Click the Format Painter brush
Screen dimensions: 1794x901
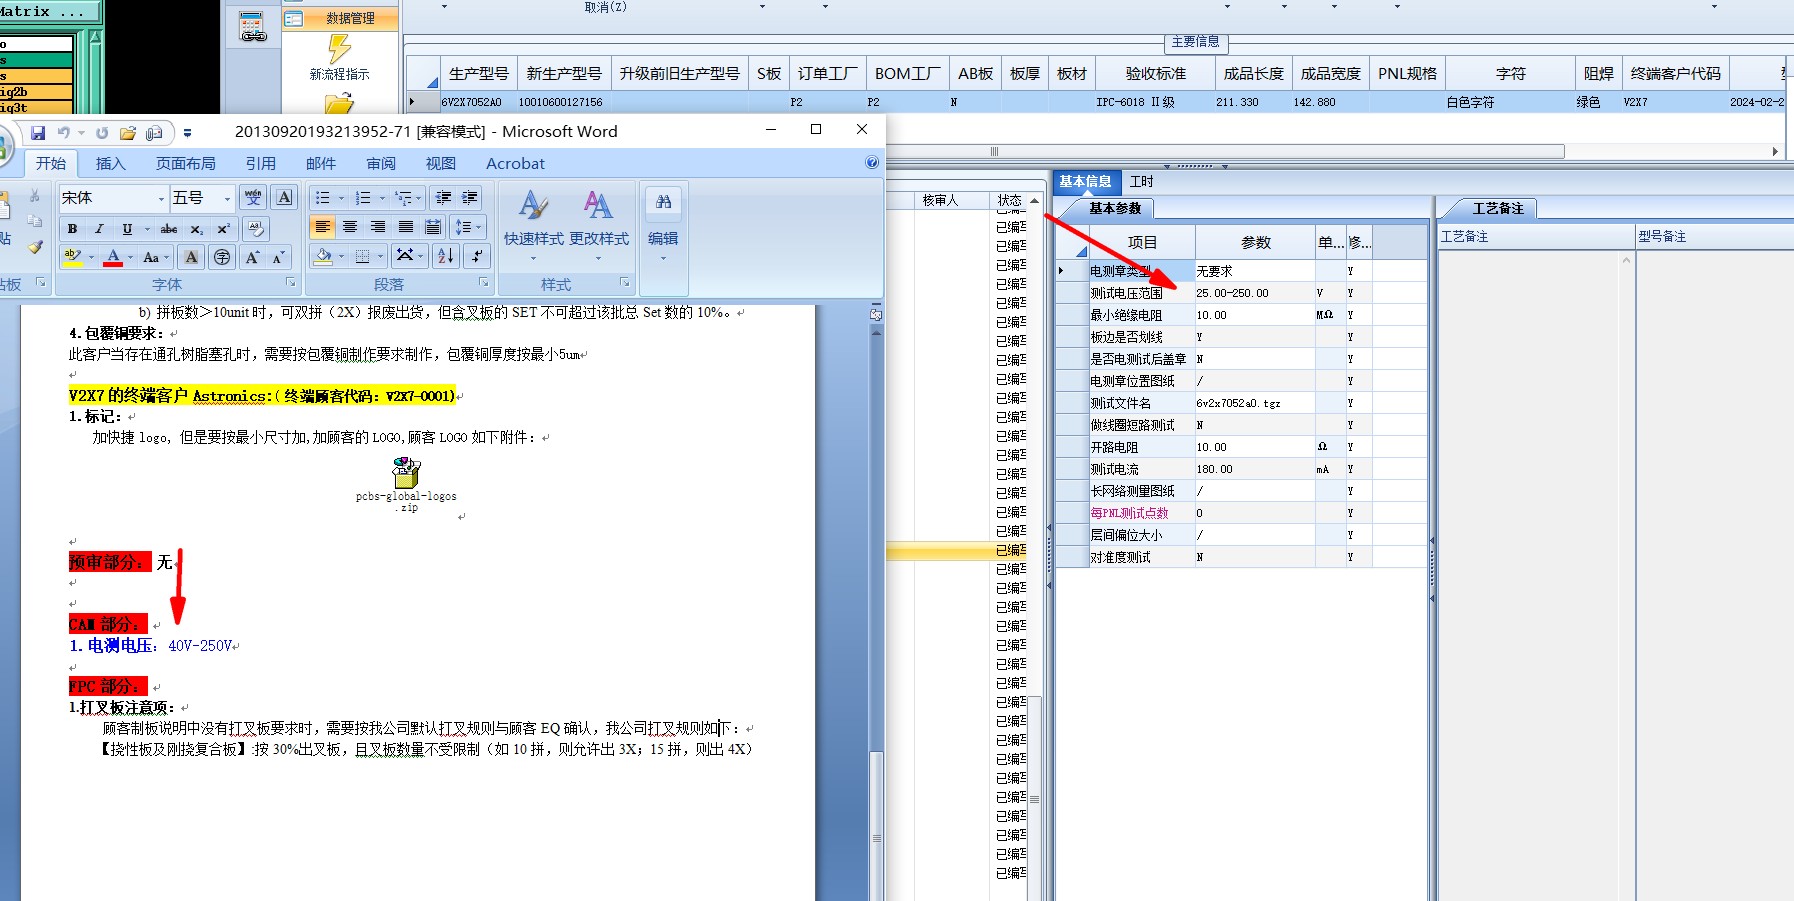35,246
